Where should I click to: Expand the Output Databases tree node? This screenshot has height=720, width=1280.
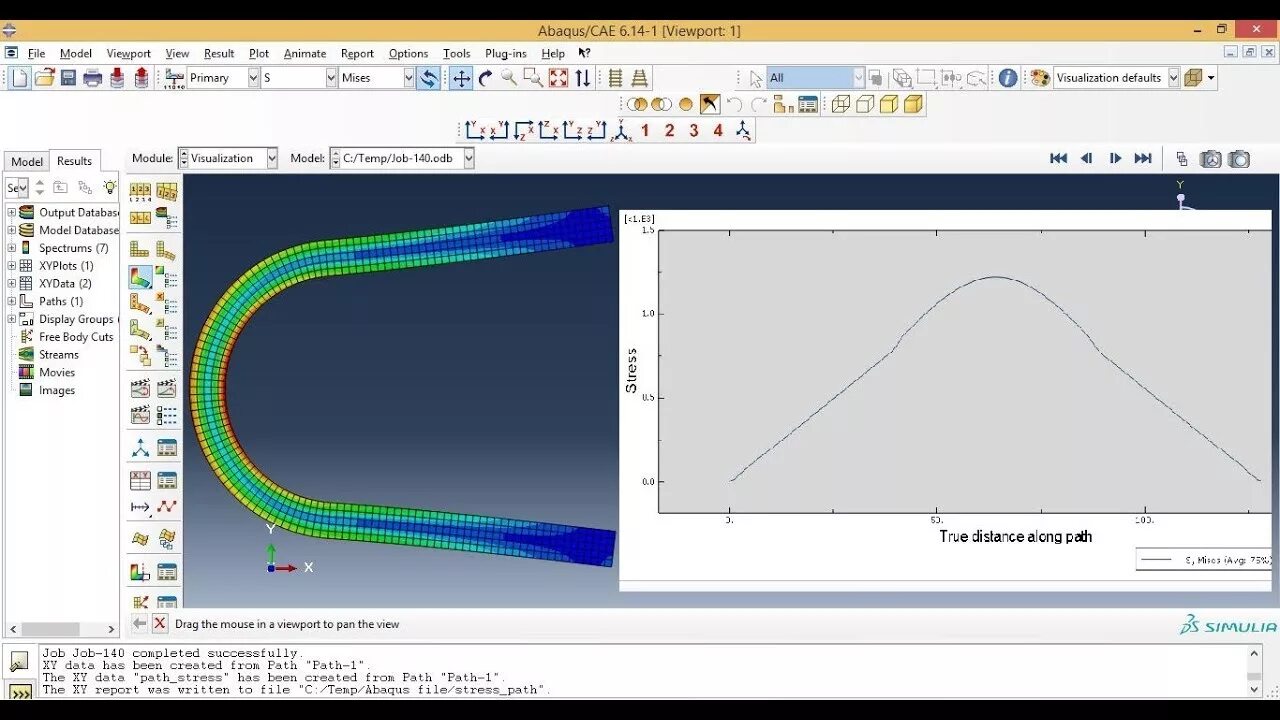pyautogui.click(x=12, y=212)
